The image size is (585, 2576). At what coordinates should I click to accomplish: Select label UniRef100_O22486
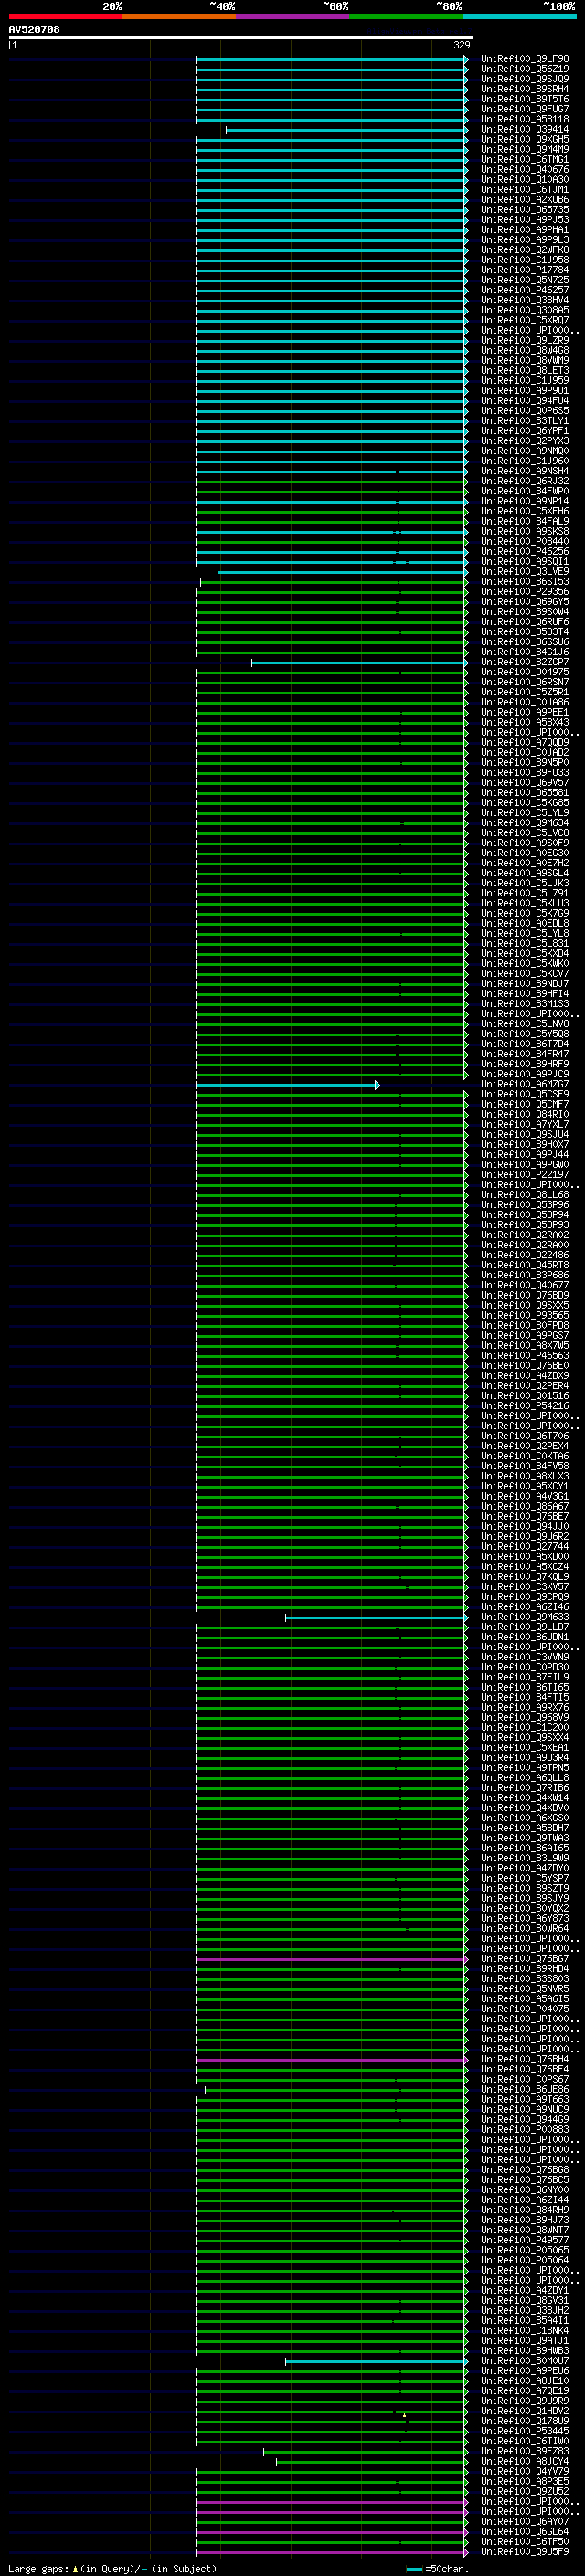click(x=525, y=1256)
